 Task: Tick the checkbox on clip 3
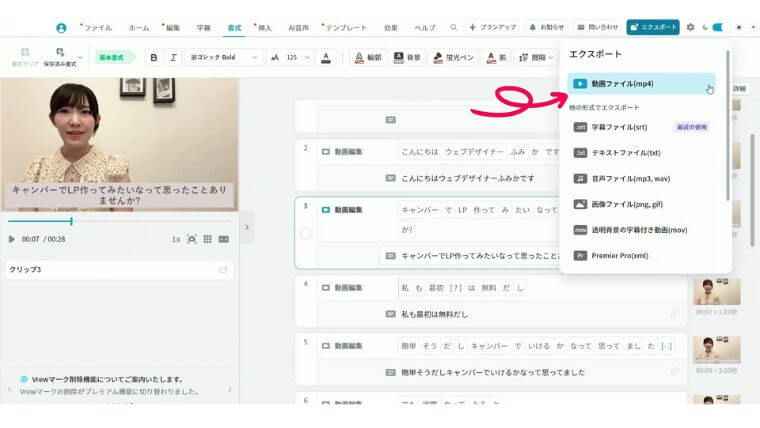pyautogui.click(x=306, y=234)
